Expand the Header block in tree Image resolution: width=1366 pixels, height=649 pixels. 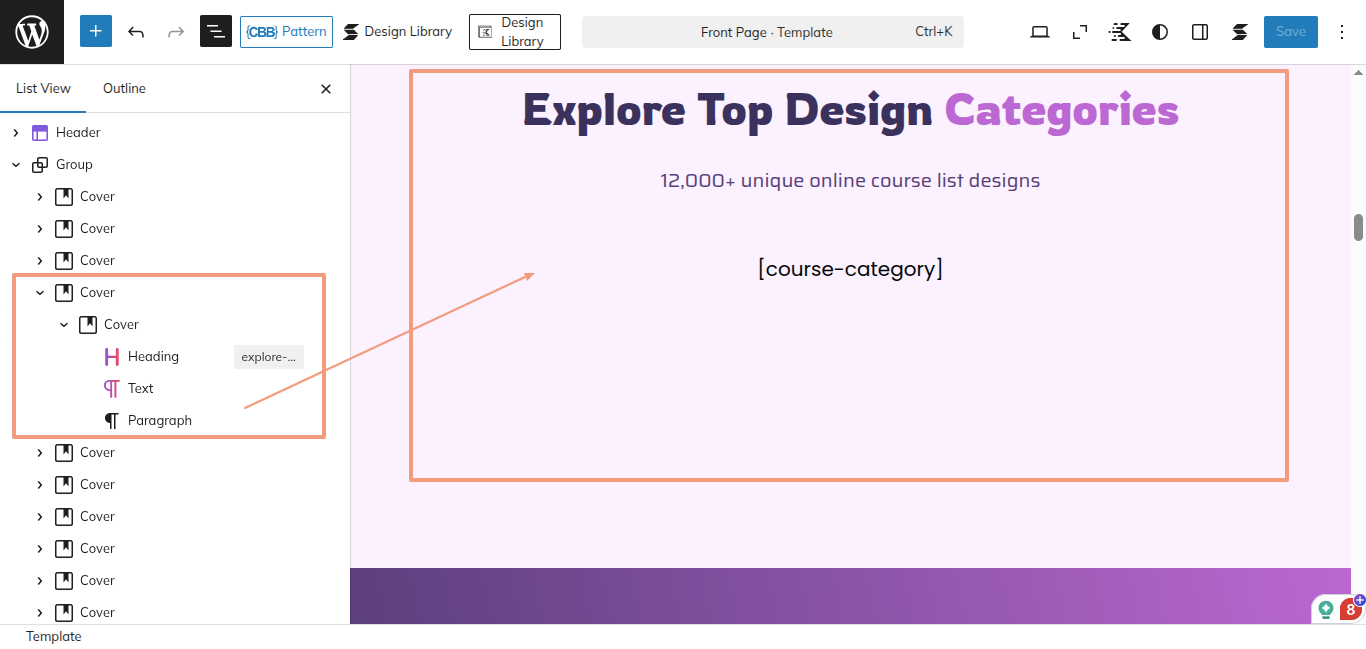pyautogui.click(x=16, y=132)
